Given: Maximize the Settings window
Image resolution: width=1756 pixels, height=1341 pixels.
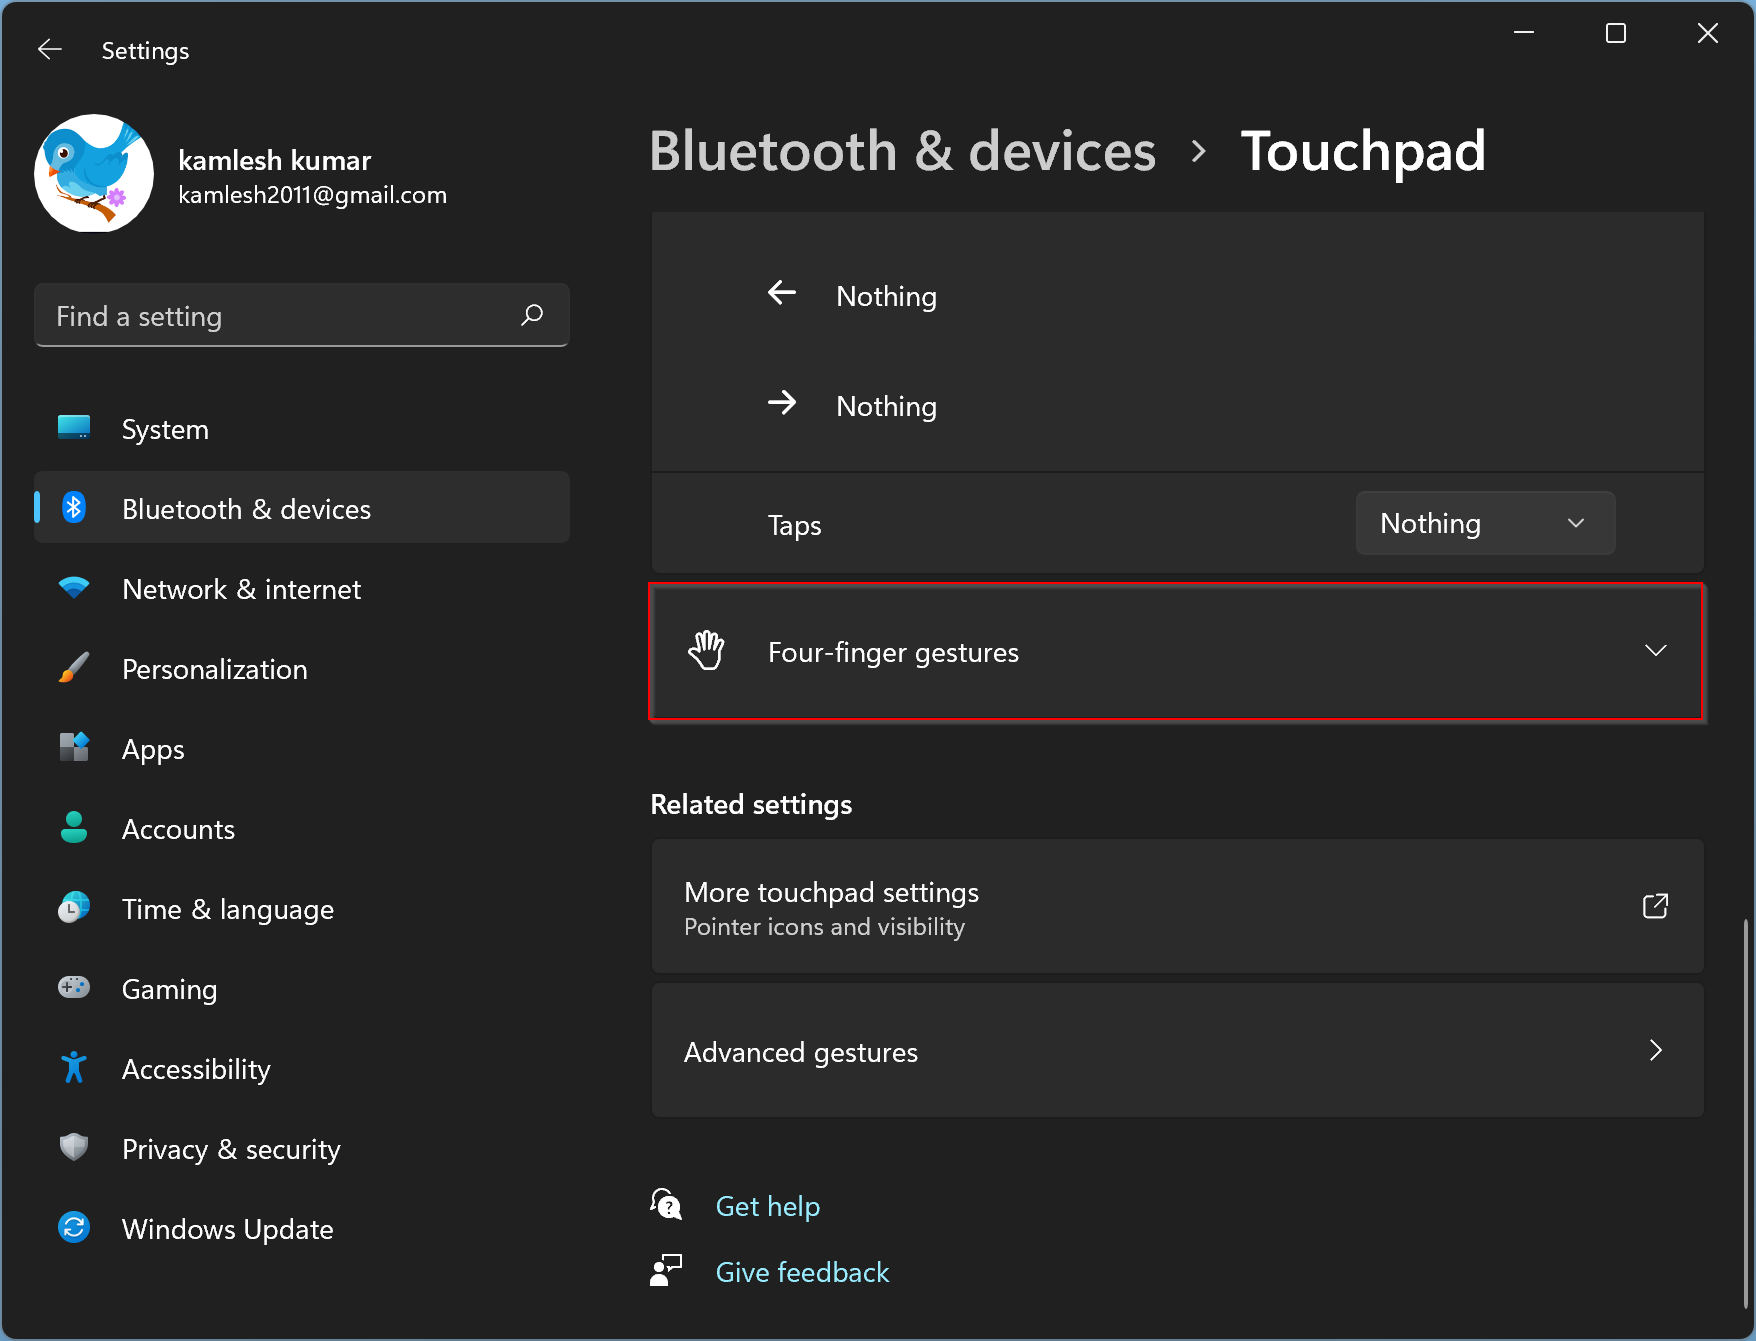Looking at the screenshot, I should [1616, 33].
